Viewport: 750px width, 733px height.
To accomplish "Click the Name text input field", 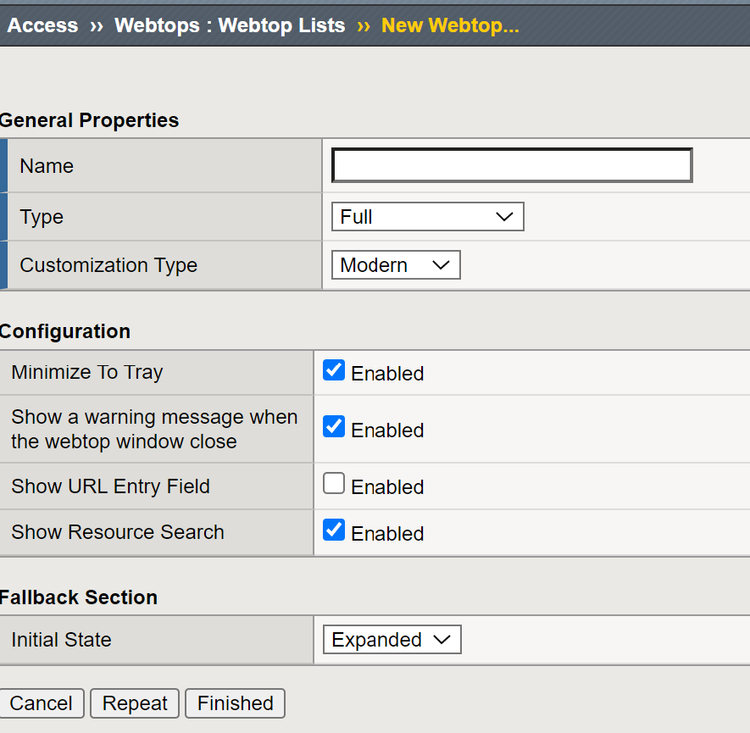I will pos(512,165).
